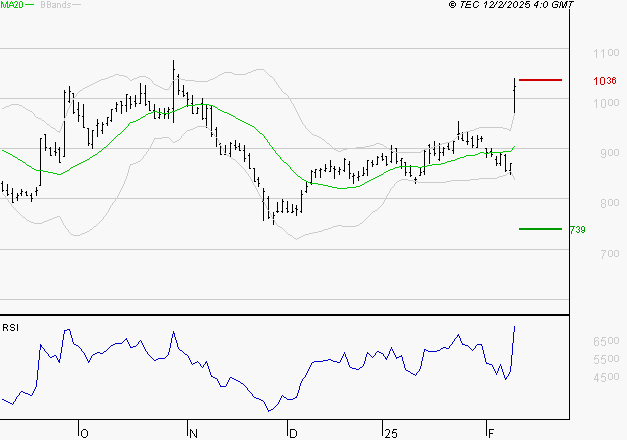
Task: Jump to the N month marker
Action: (x=194, y=433)
